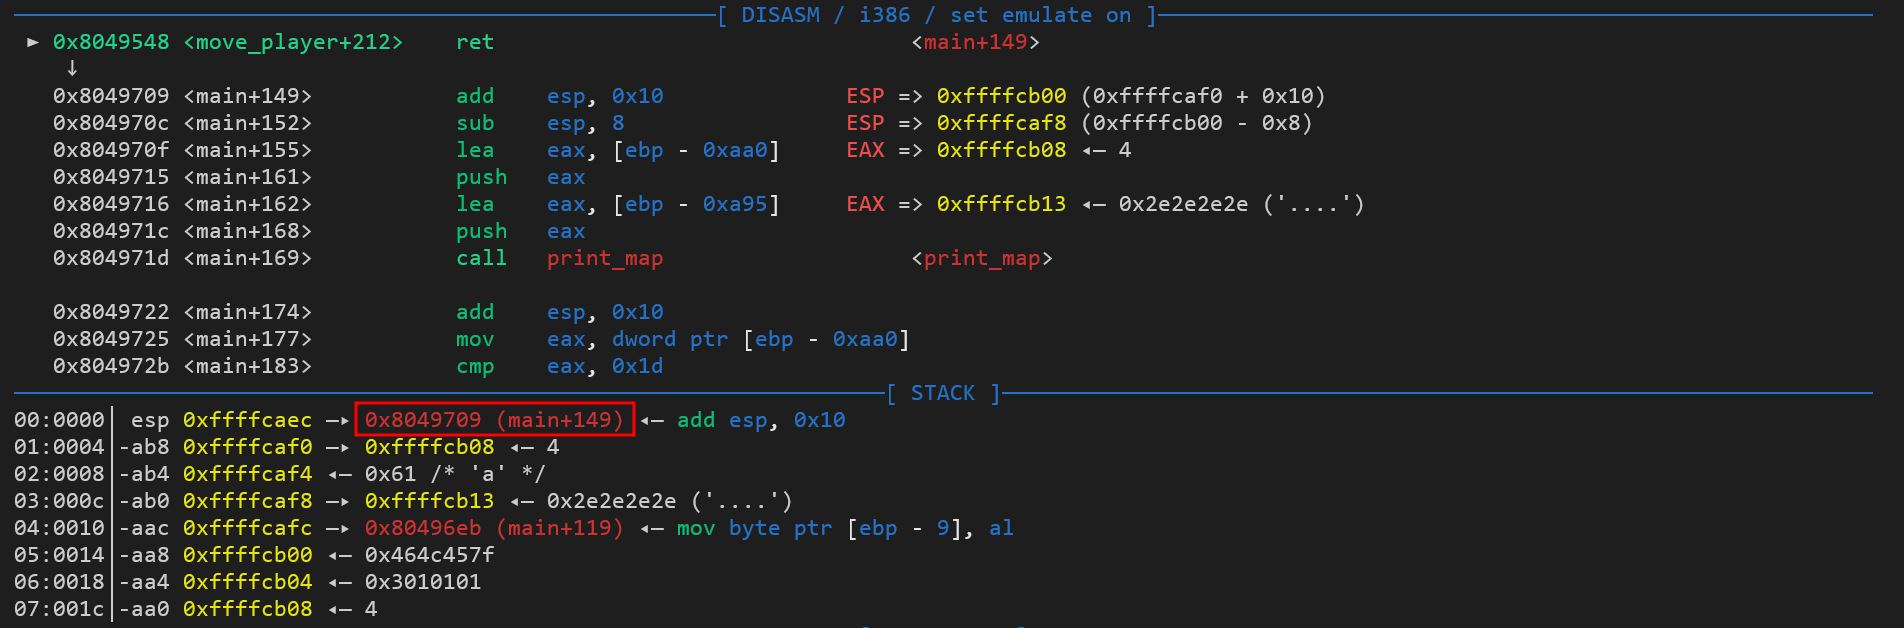Click the stack value 0x3010101
The height and width of the screenshot is (628, 1904).
pyautogui.click(x=422, y=582)
